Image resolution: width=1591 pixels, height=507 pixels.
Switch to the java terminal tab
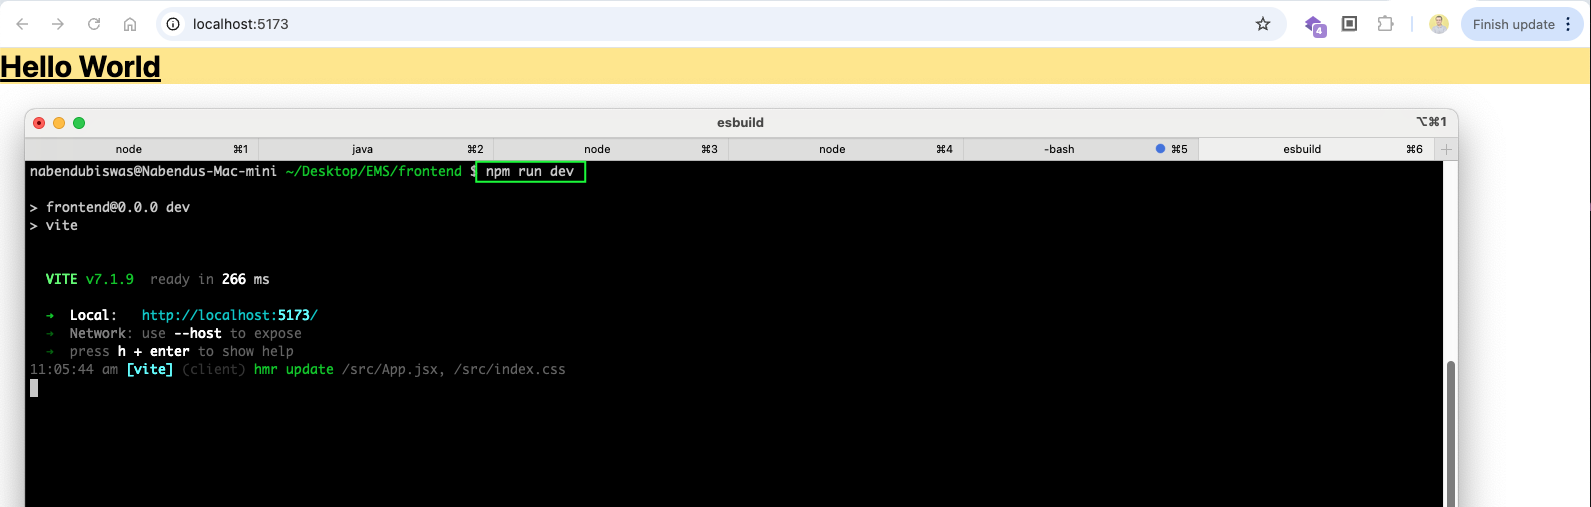tap(376, 149)
